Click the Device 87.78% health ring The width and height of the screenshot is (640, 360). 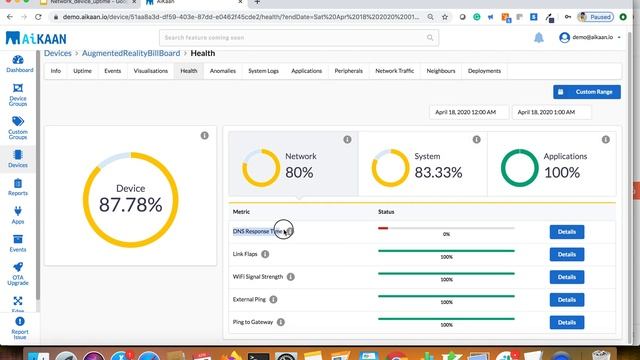(131, 200)
